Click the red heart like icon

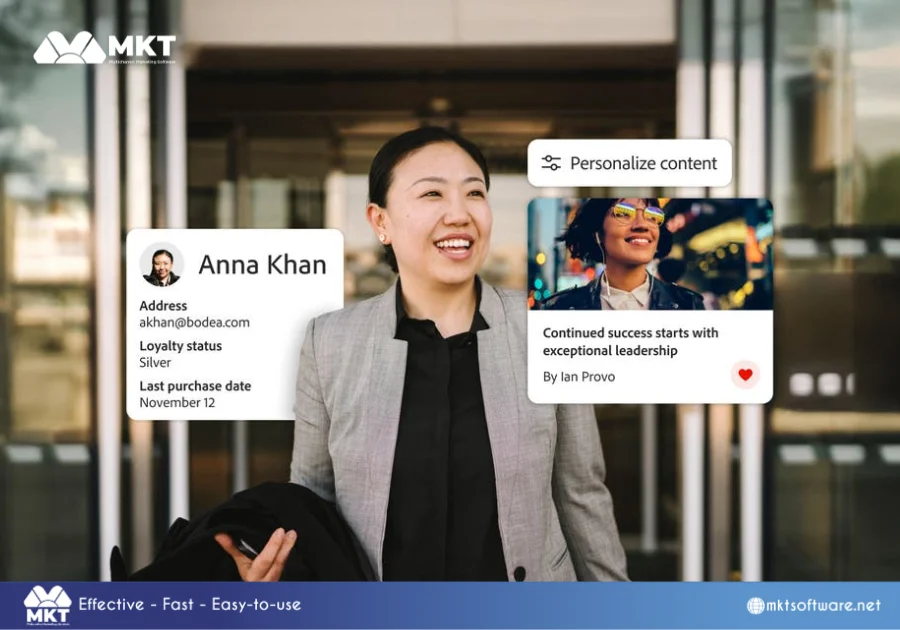point(745,375)
